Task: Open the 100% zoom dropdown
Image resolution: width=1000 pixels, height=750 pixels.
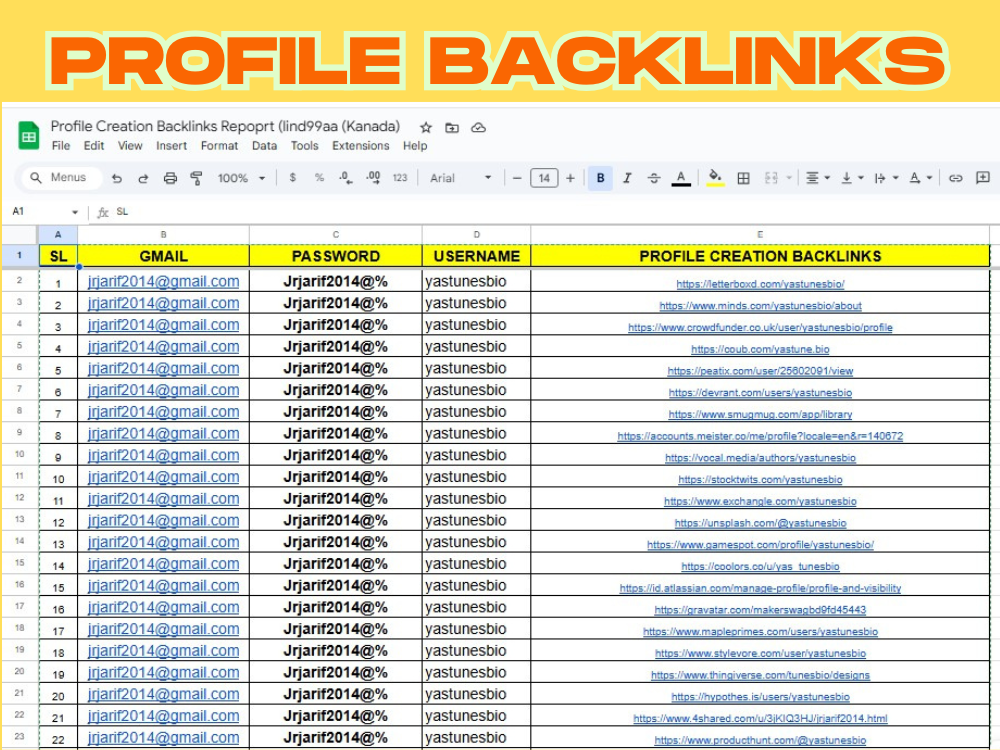Action: (x=241, y=178)
